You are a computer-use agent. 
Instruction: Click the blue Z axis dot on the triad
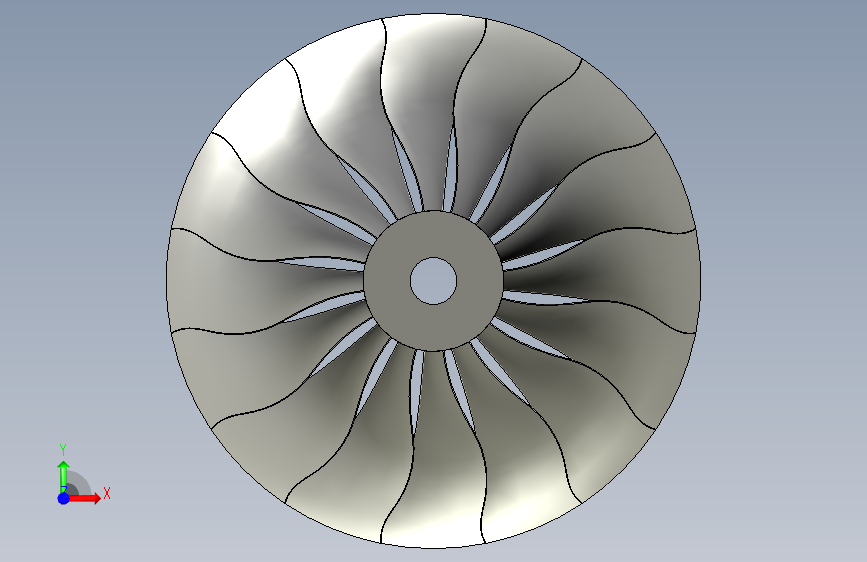[x=64, y=498]
